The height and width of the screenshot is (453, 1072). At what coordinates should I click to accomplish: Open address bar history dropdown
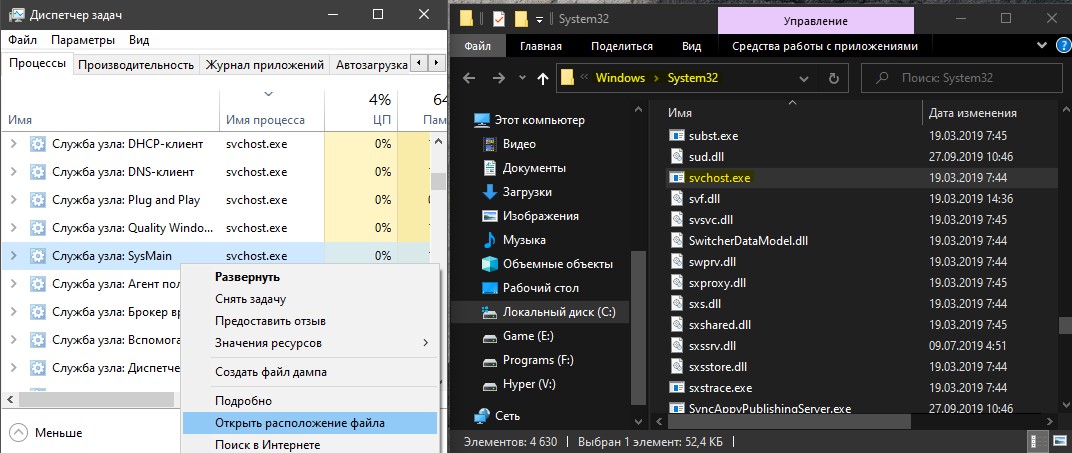[x=804, y=78]
